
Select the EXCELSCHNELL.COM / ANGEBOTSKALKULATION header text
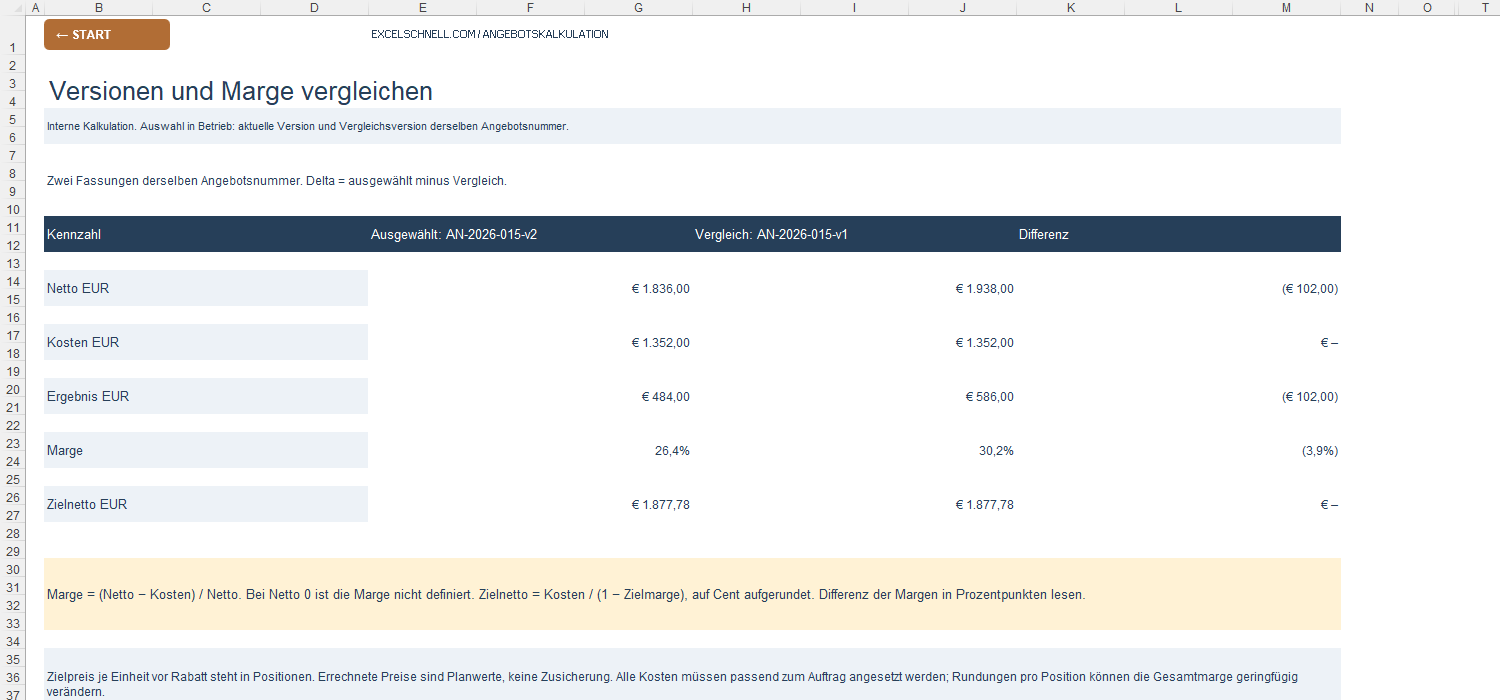[x=490, y=34]
